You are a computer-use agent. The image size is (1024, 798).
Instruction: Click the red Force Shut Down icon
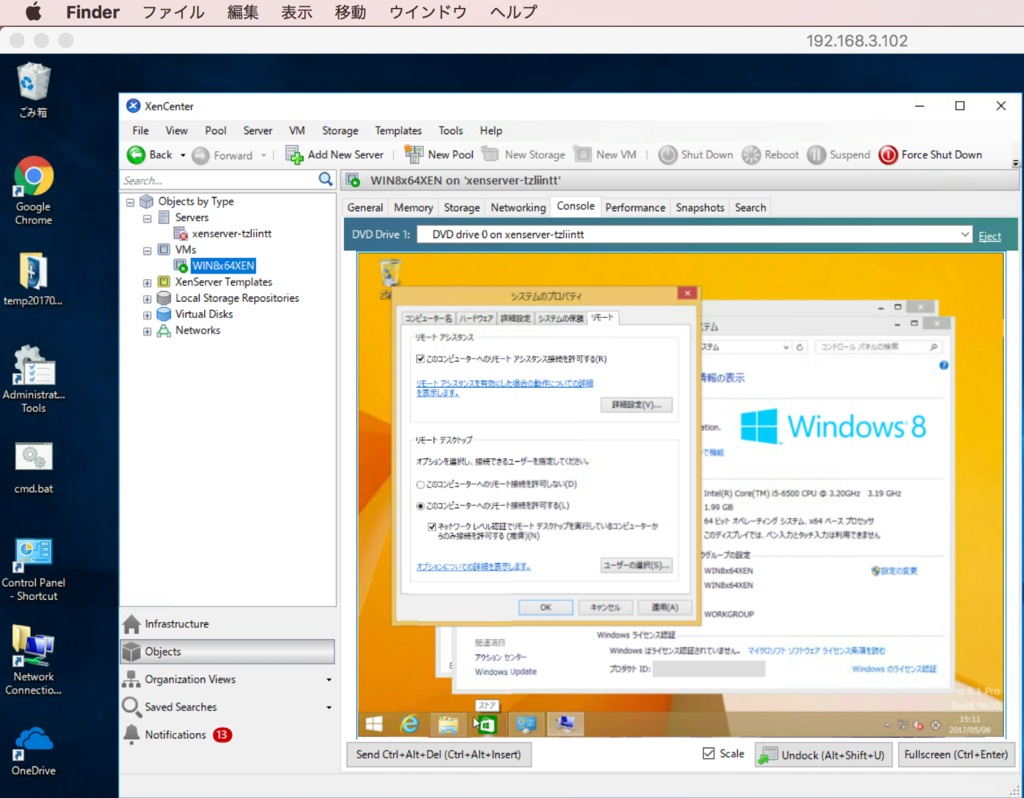coord(888,155)
